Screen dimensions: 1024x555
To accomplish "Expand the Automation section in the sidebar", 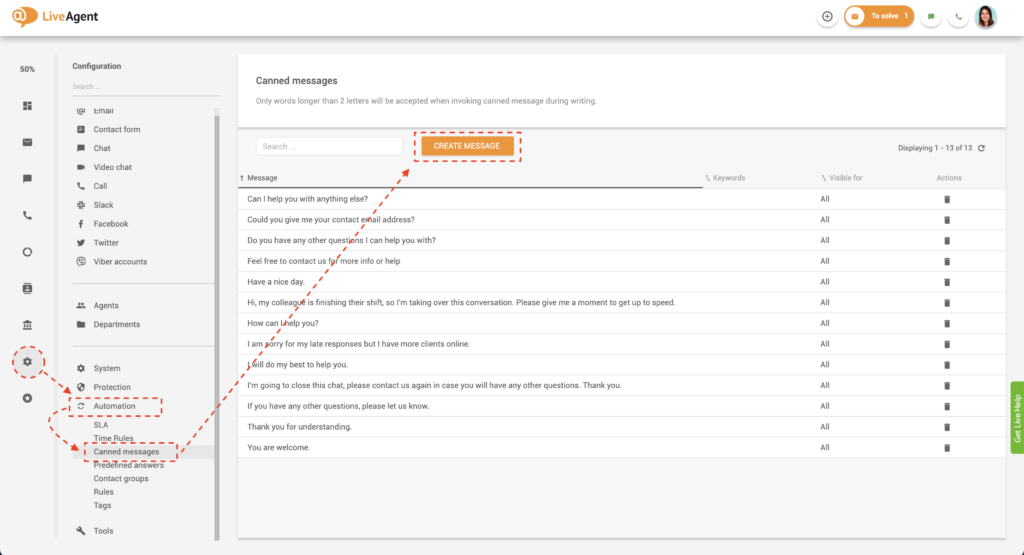I will point(114,406).
